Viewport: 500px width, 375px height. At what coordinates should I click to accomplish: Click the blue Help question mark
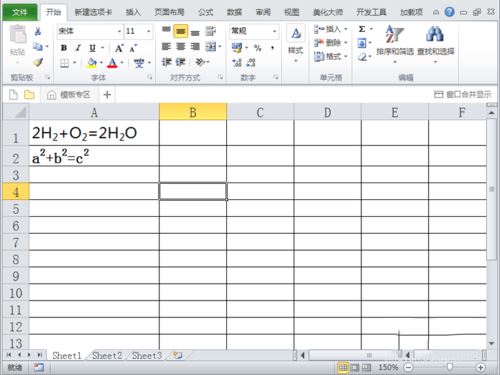(450, 12)
